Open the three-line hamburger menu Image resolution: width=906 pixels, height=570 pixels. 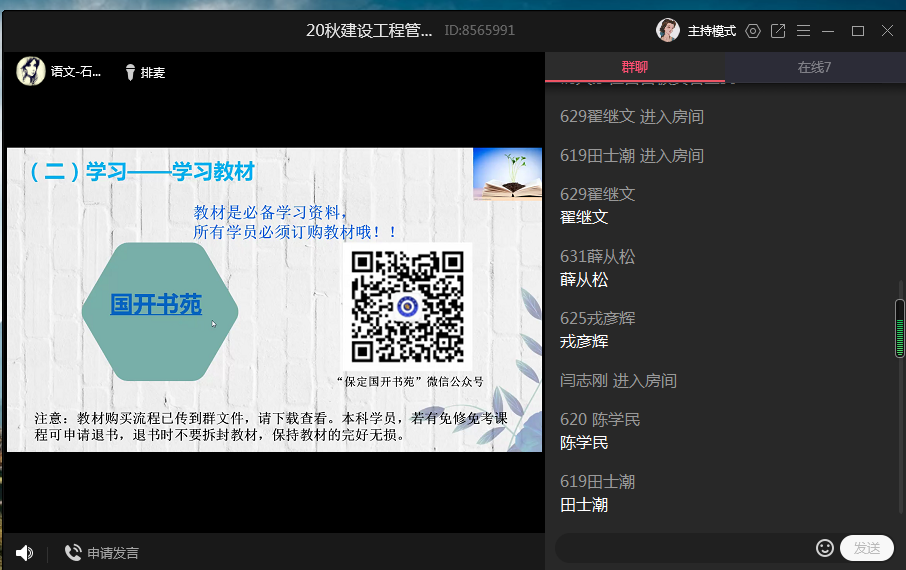(x=804, y=31)
